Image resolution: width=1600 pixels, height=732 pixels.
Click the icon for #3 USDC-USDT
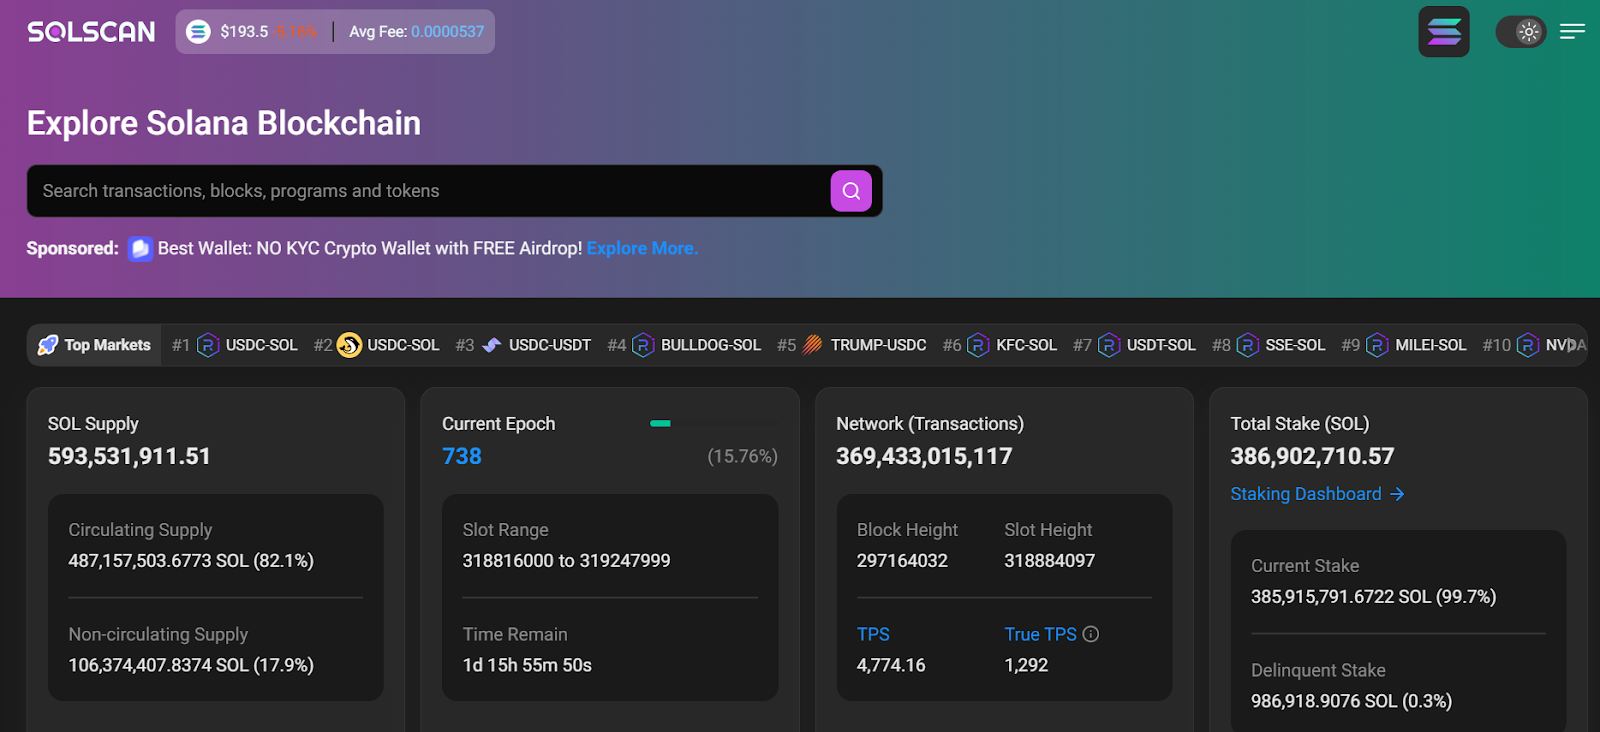491,345
